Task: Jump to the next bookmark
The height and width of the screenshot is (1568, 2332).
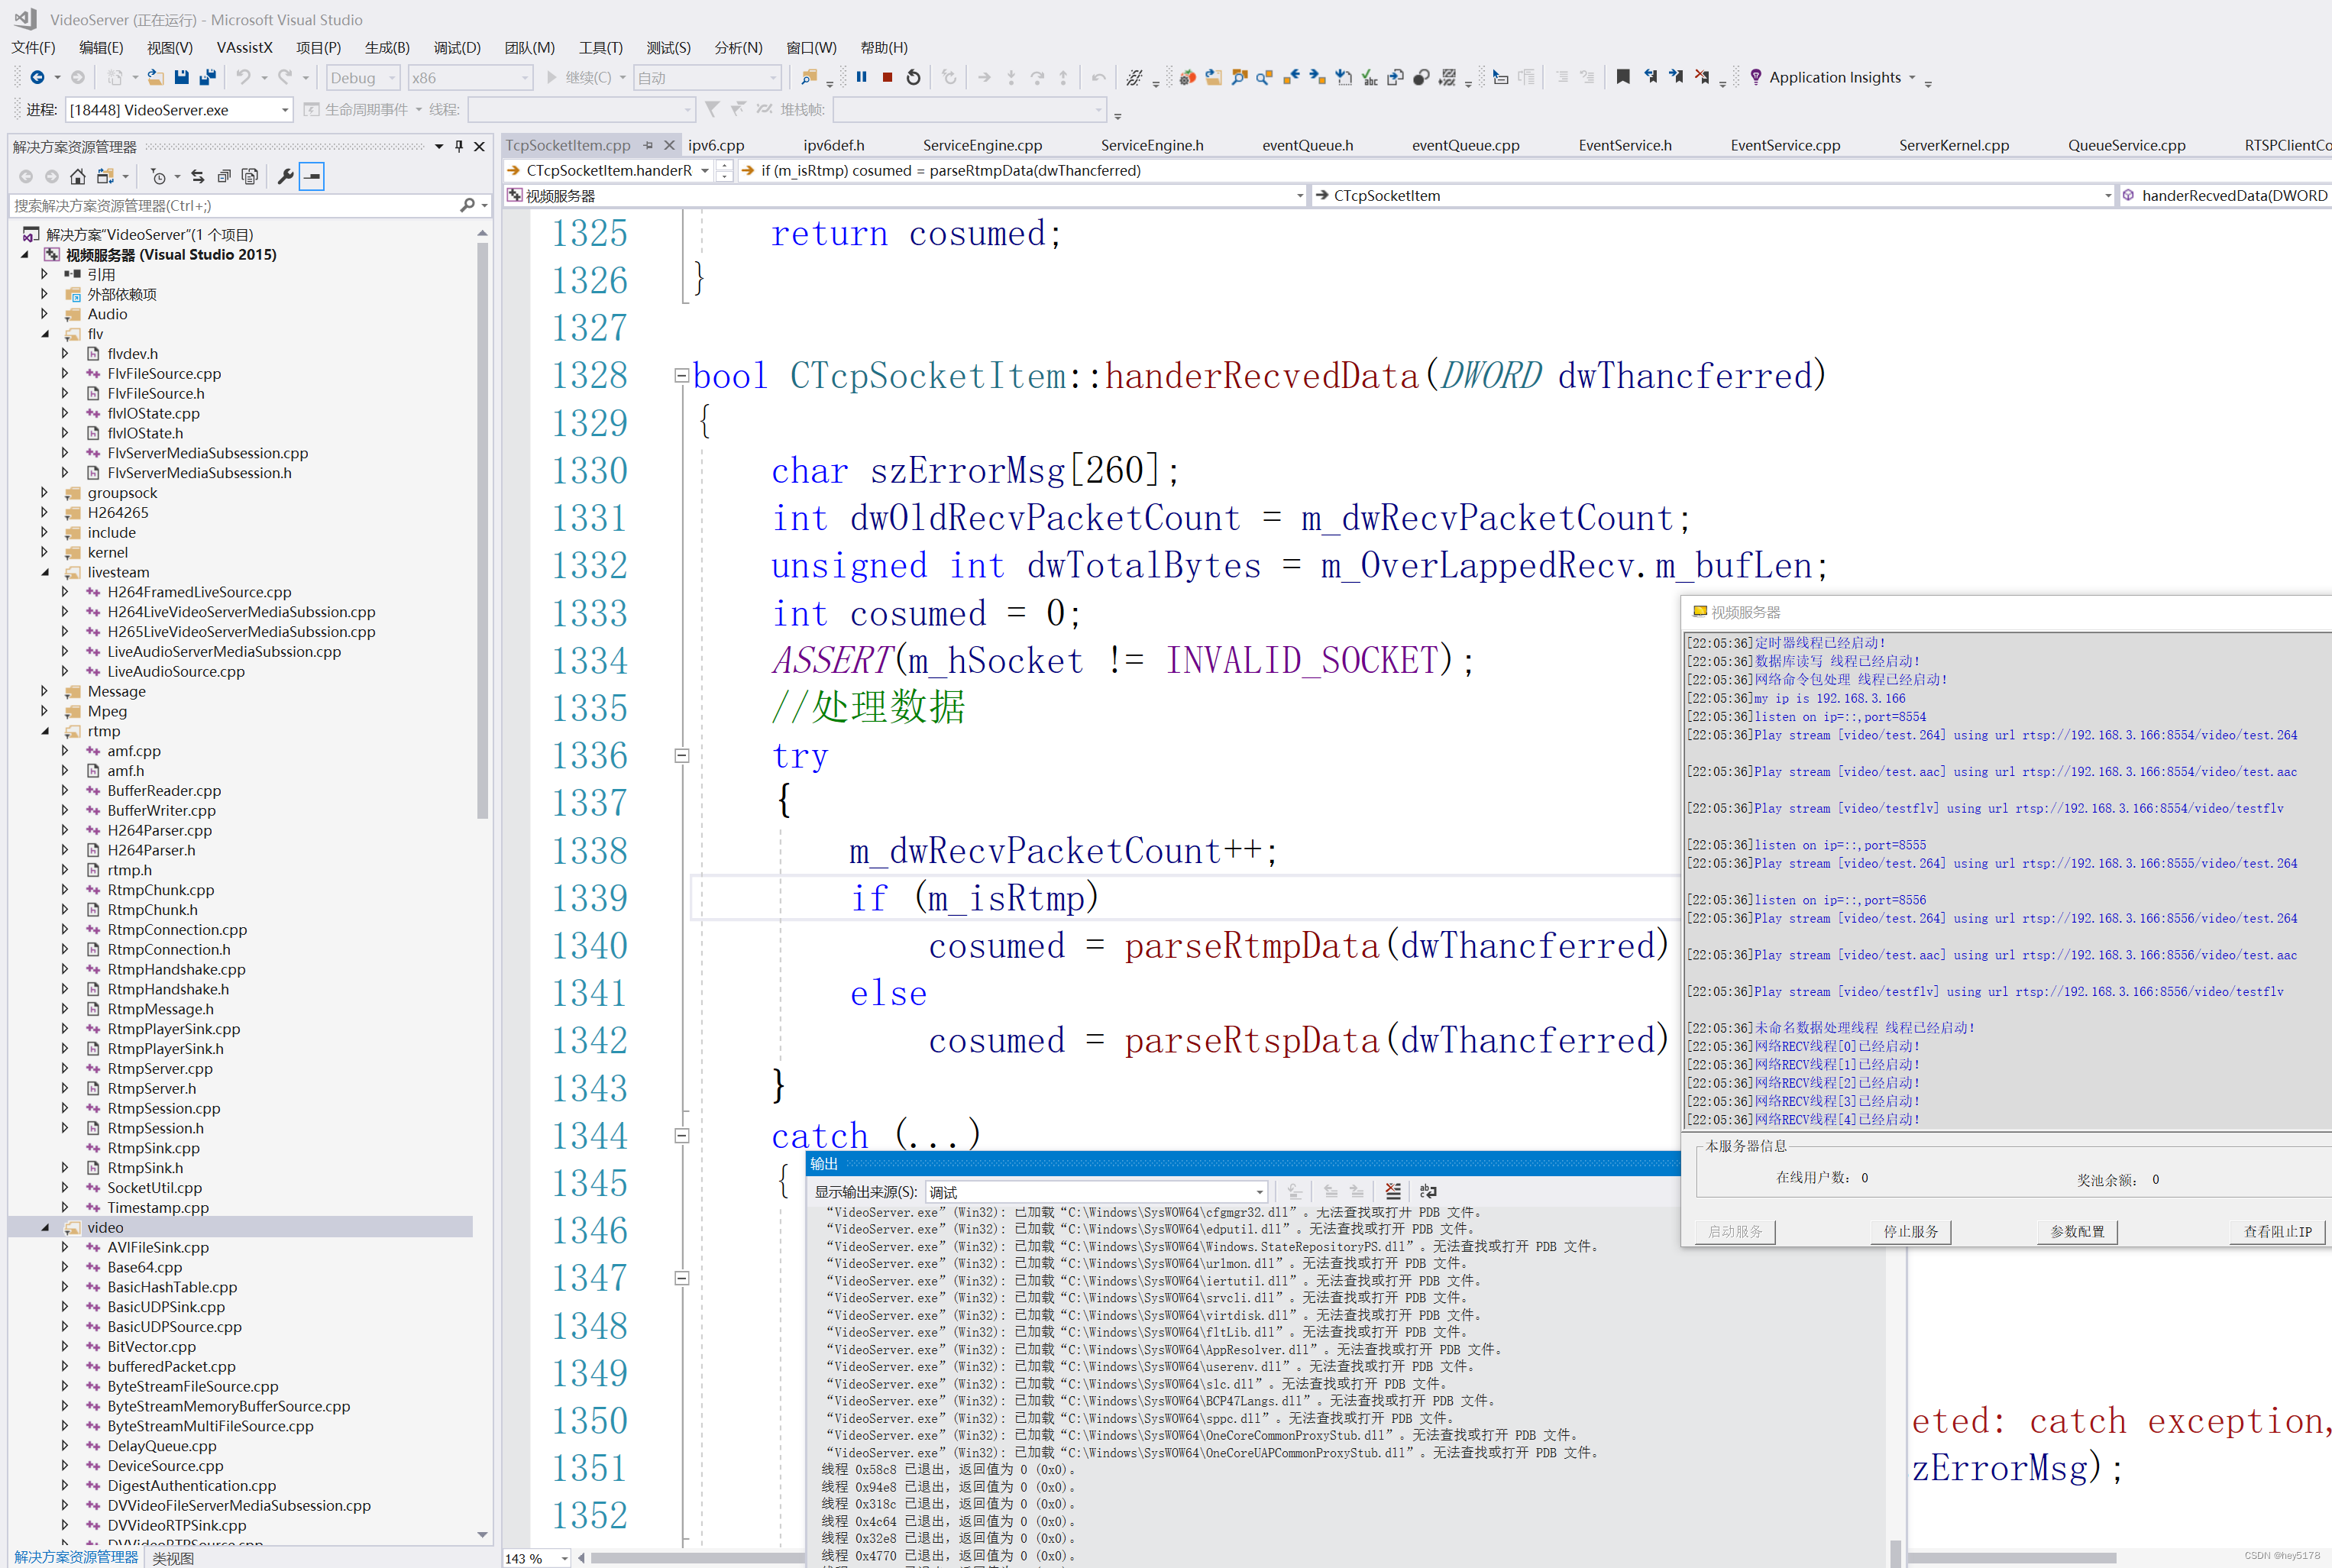Action: coord(1676,77)
